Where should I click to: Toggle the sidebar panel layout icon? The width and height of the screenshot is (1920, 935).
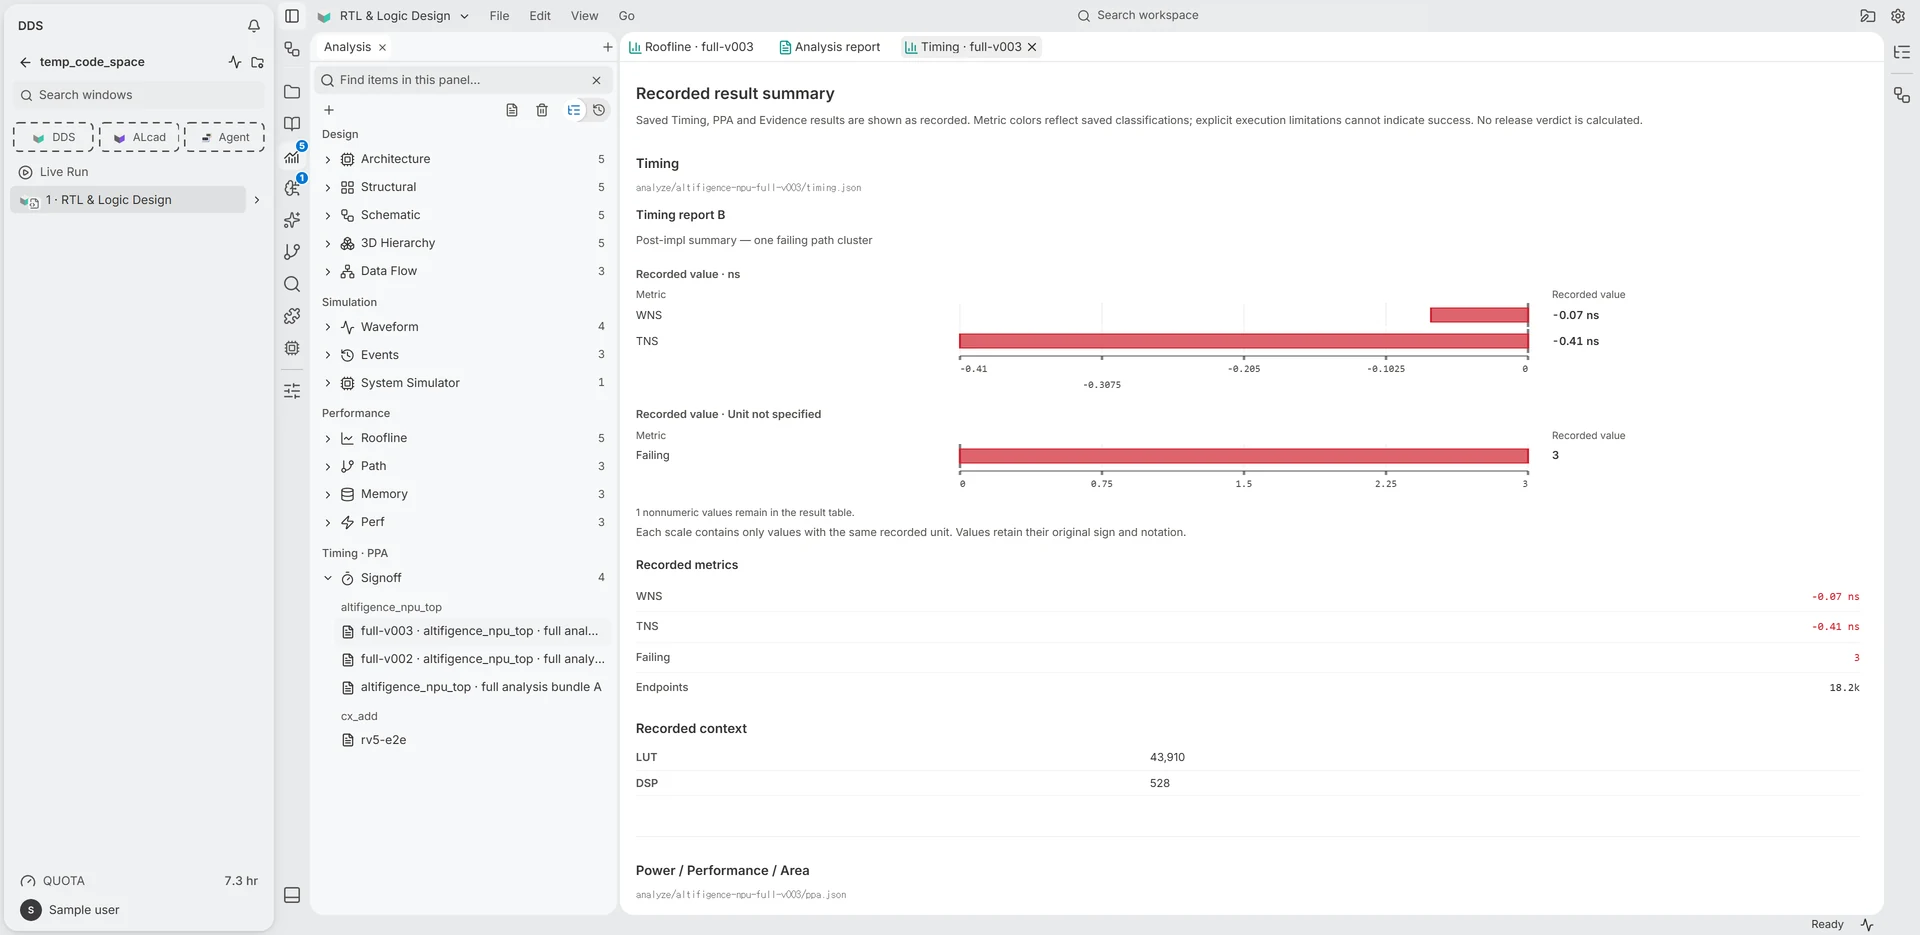pos(292,16)
